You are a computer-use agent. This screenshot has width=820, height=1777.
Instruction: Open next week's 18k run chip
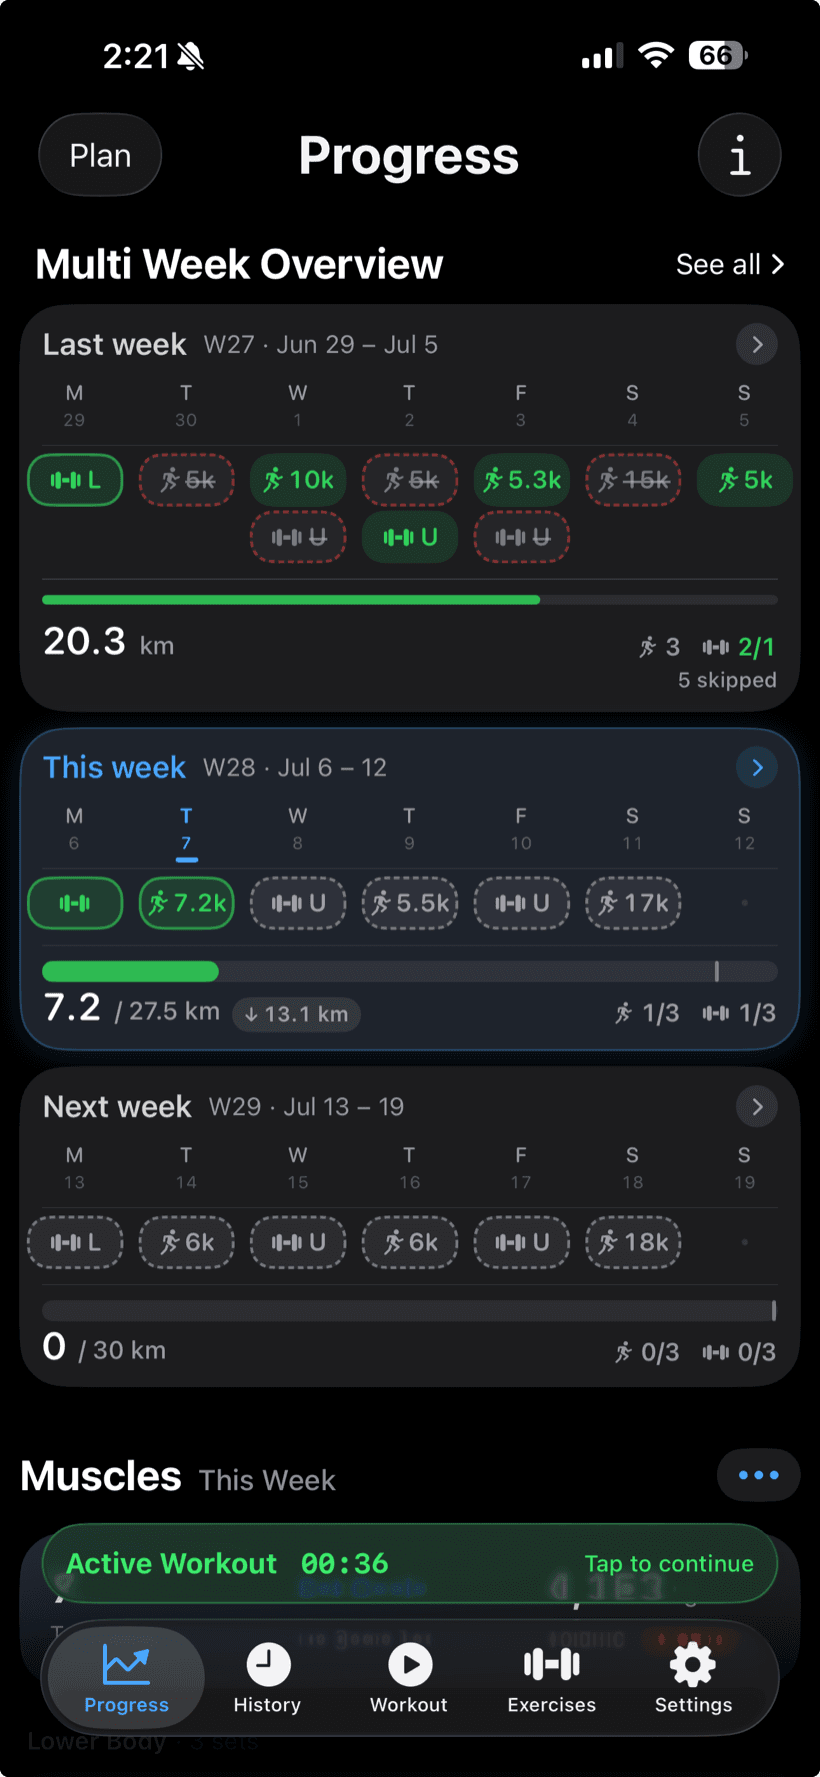pos(633,1242)
